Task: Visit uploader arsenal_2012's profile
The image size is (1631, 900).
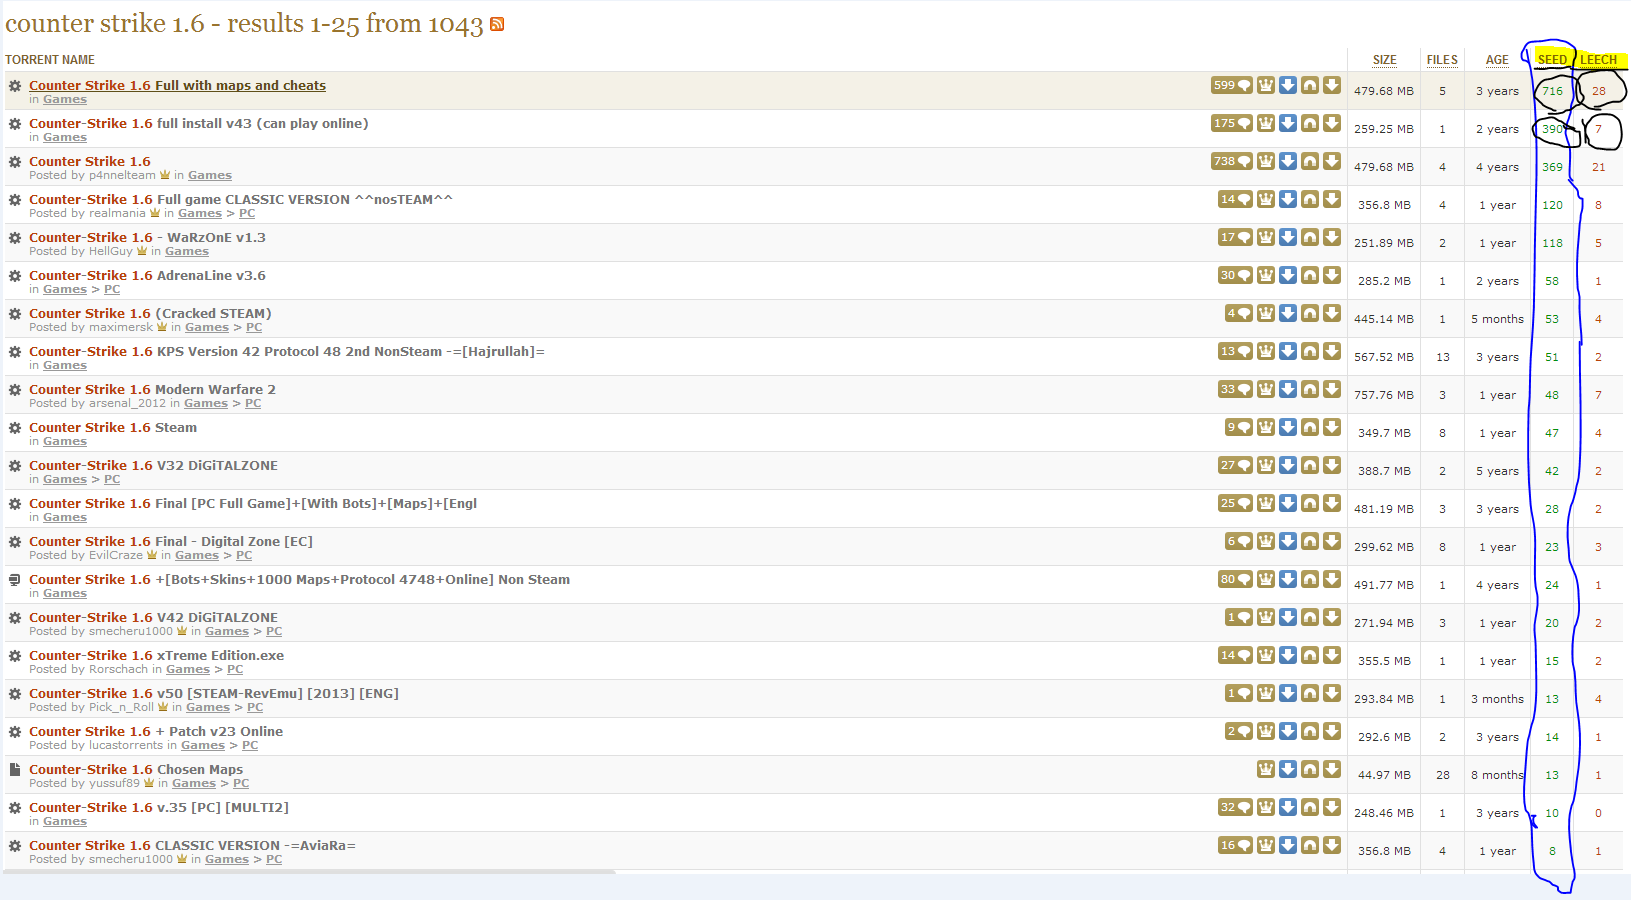Action: [127, 403]
